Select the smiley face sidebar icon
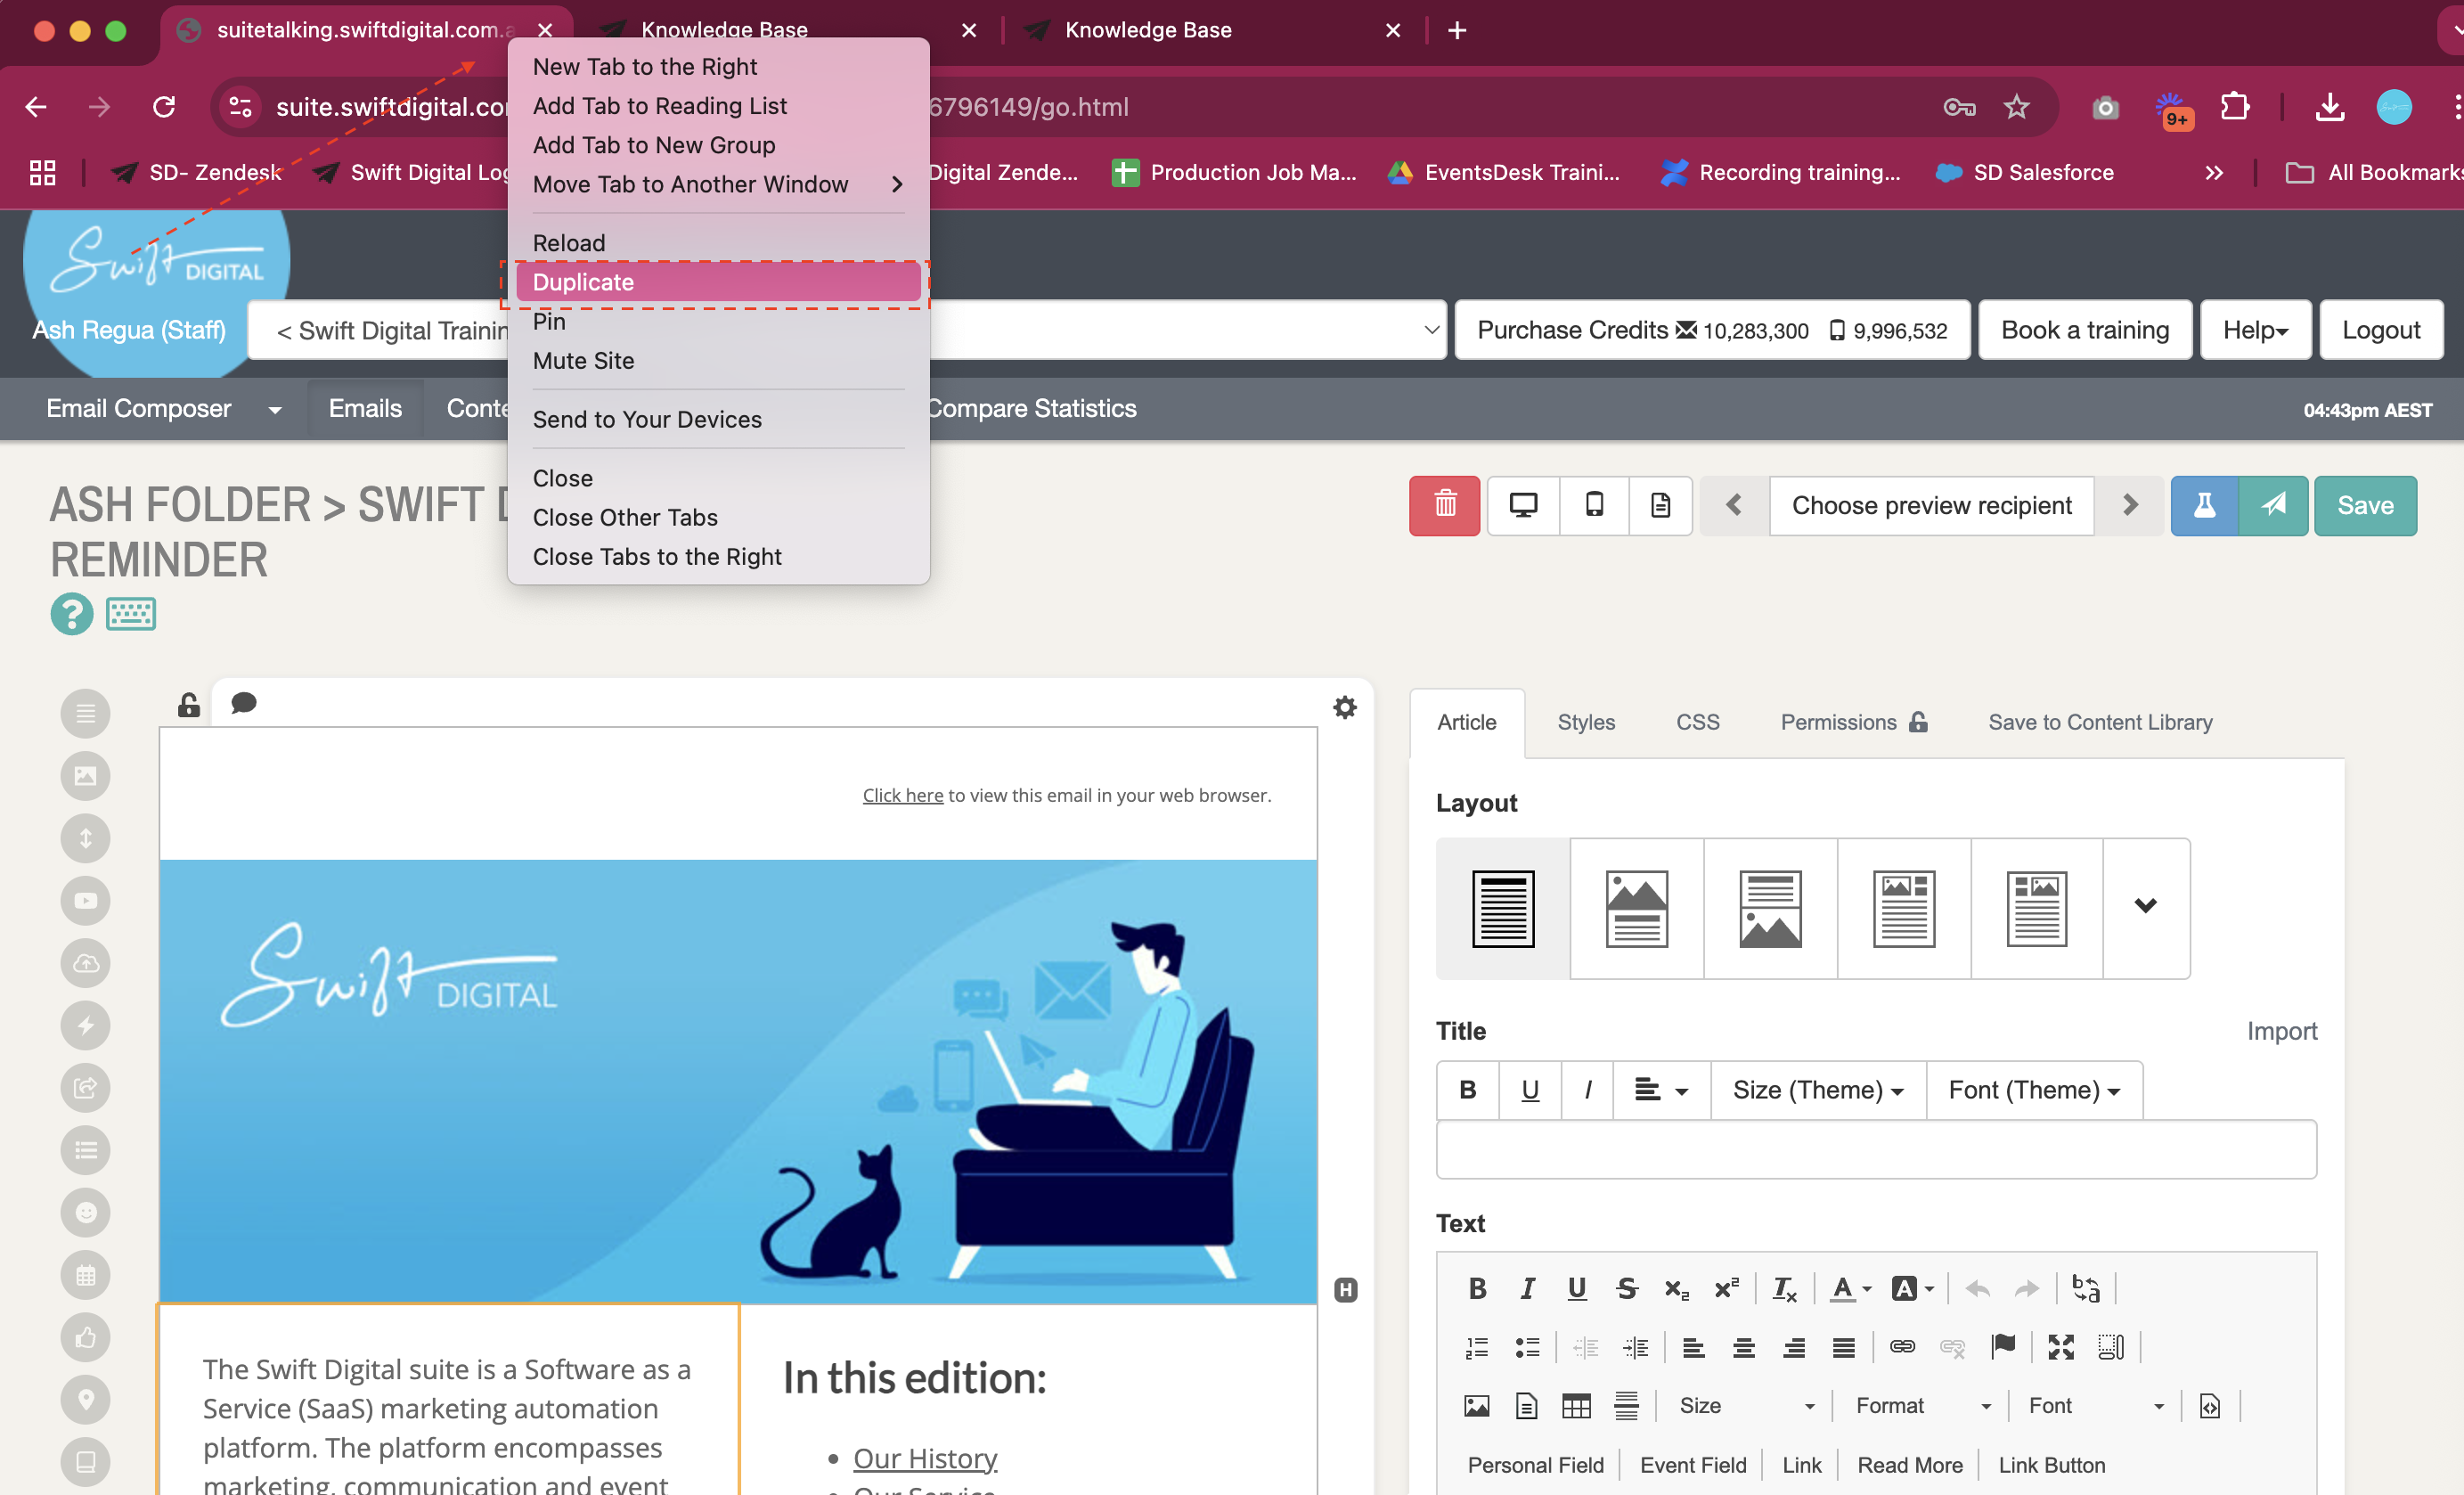 click(85, 1212)
